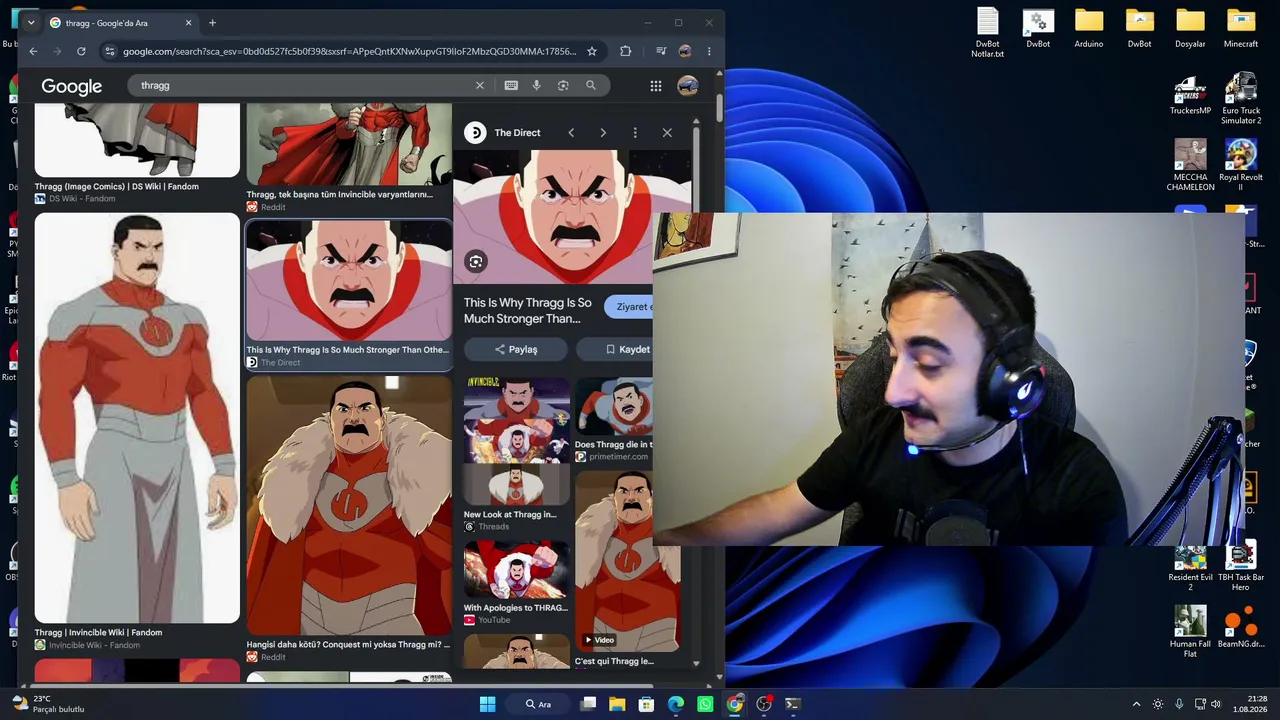Open Microsoft Edge from the taskbar
Viewport: 1280px width, 720px height.
click(676, 704)
